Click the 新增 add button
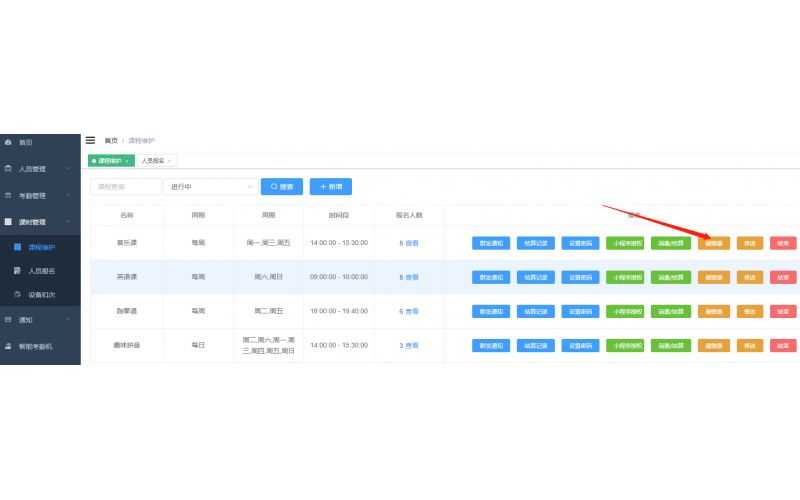800x500 pixels. tap(330, 186)
